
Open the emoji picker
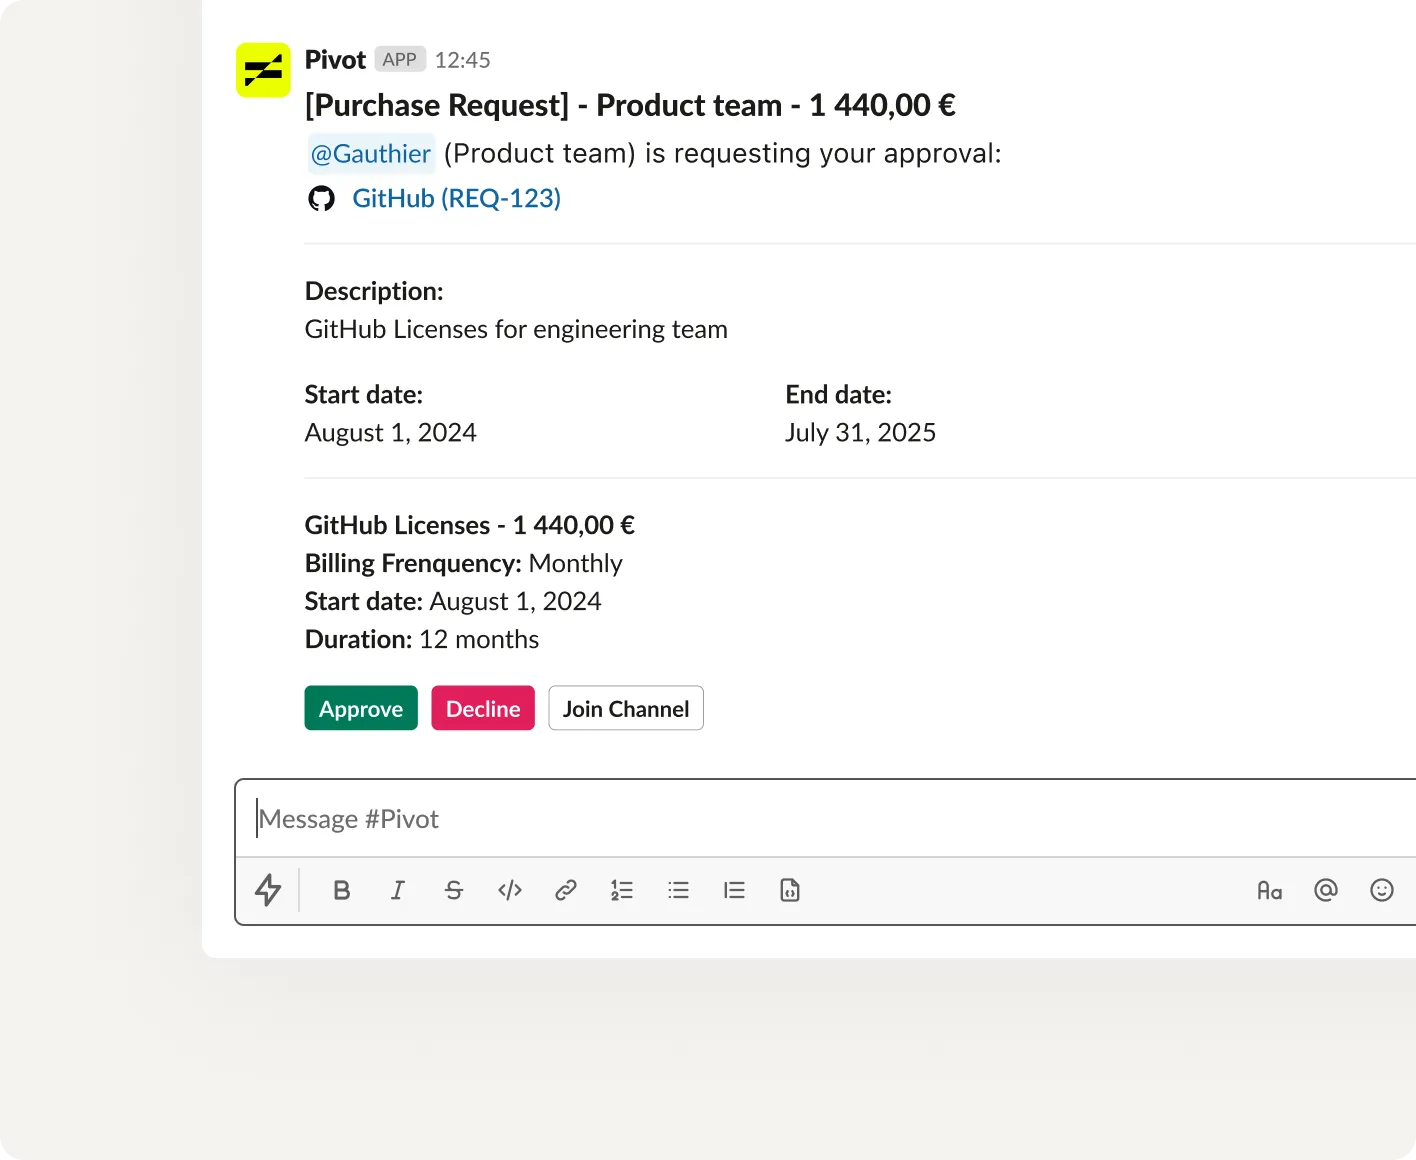(1382, 890)
